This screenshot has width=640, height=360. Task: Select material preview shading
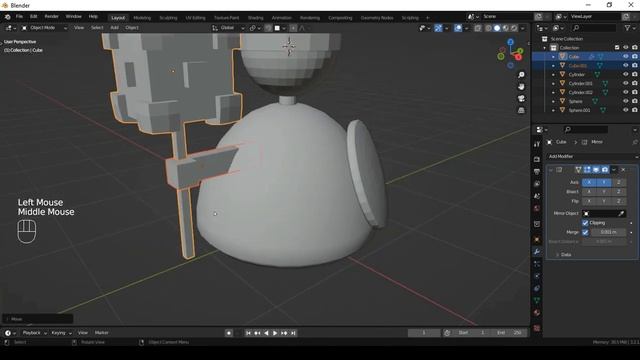505,28
